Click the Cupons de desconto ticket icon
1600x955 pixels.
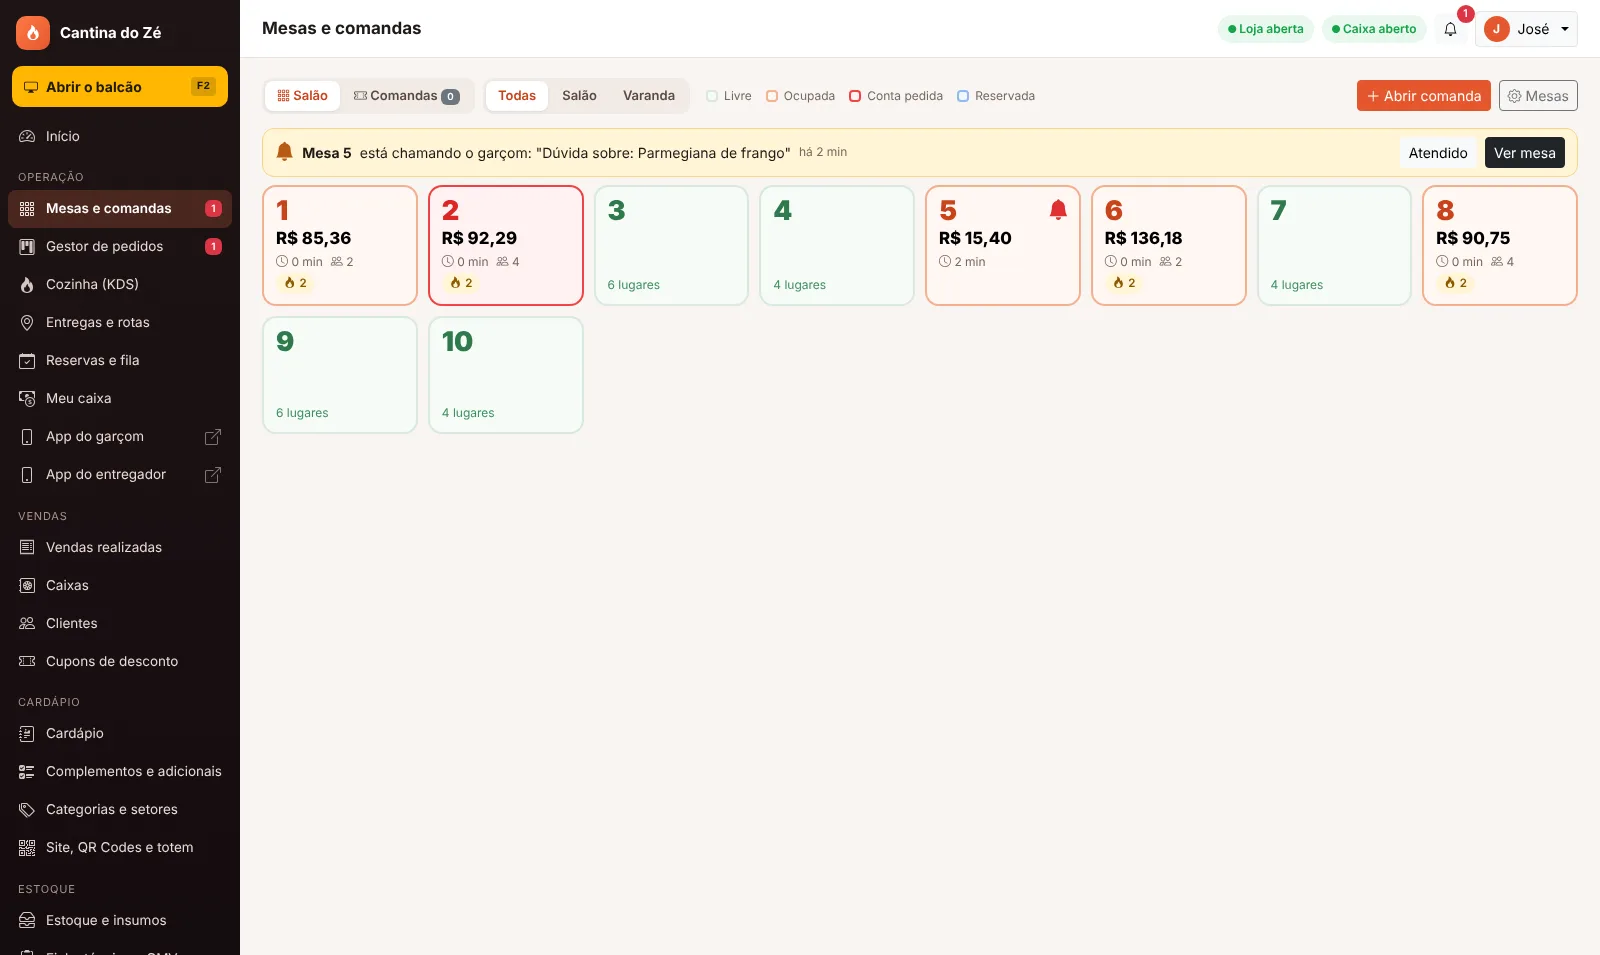pyautogui.click(x=27, y=662)
